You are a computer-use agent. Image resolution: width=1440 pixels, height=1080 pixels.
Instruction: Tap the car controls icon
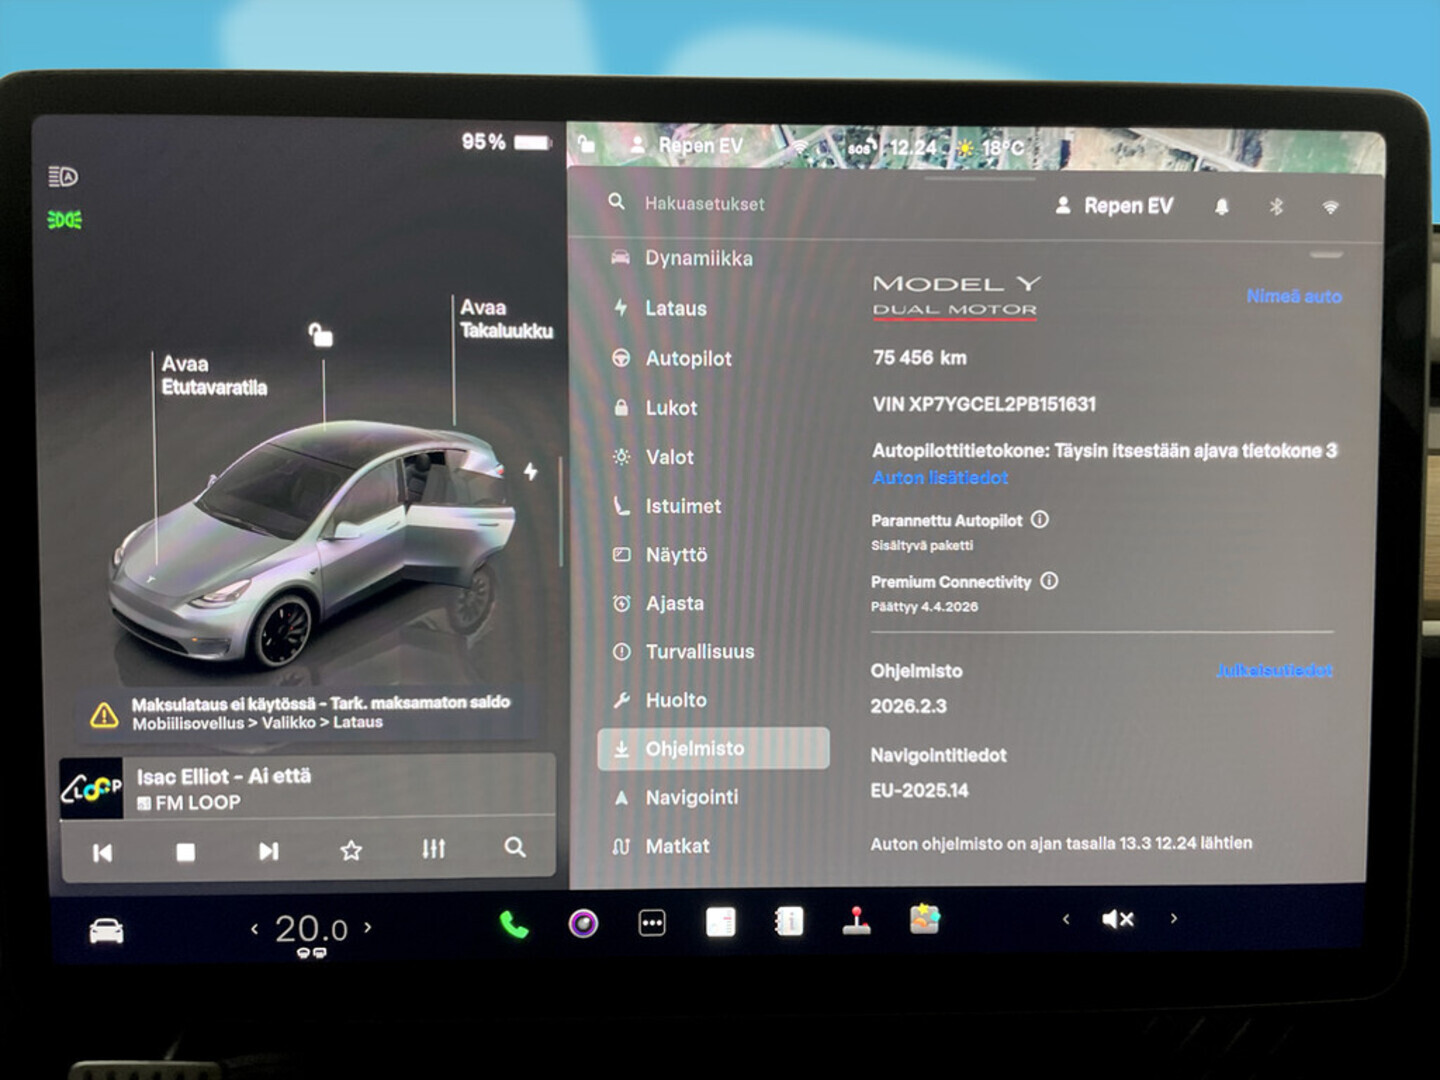tap(106, 931)
